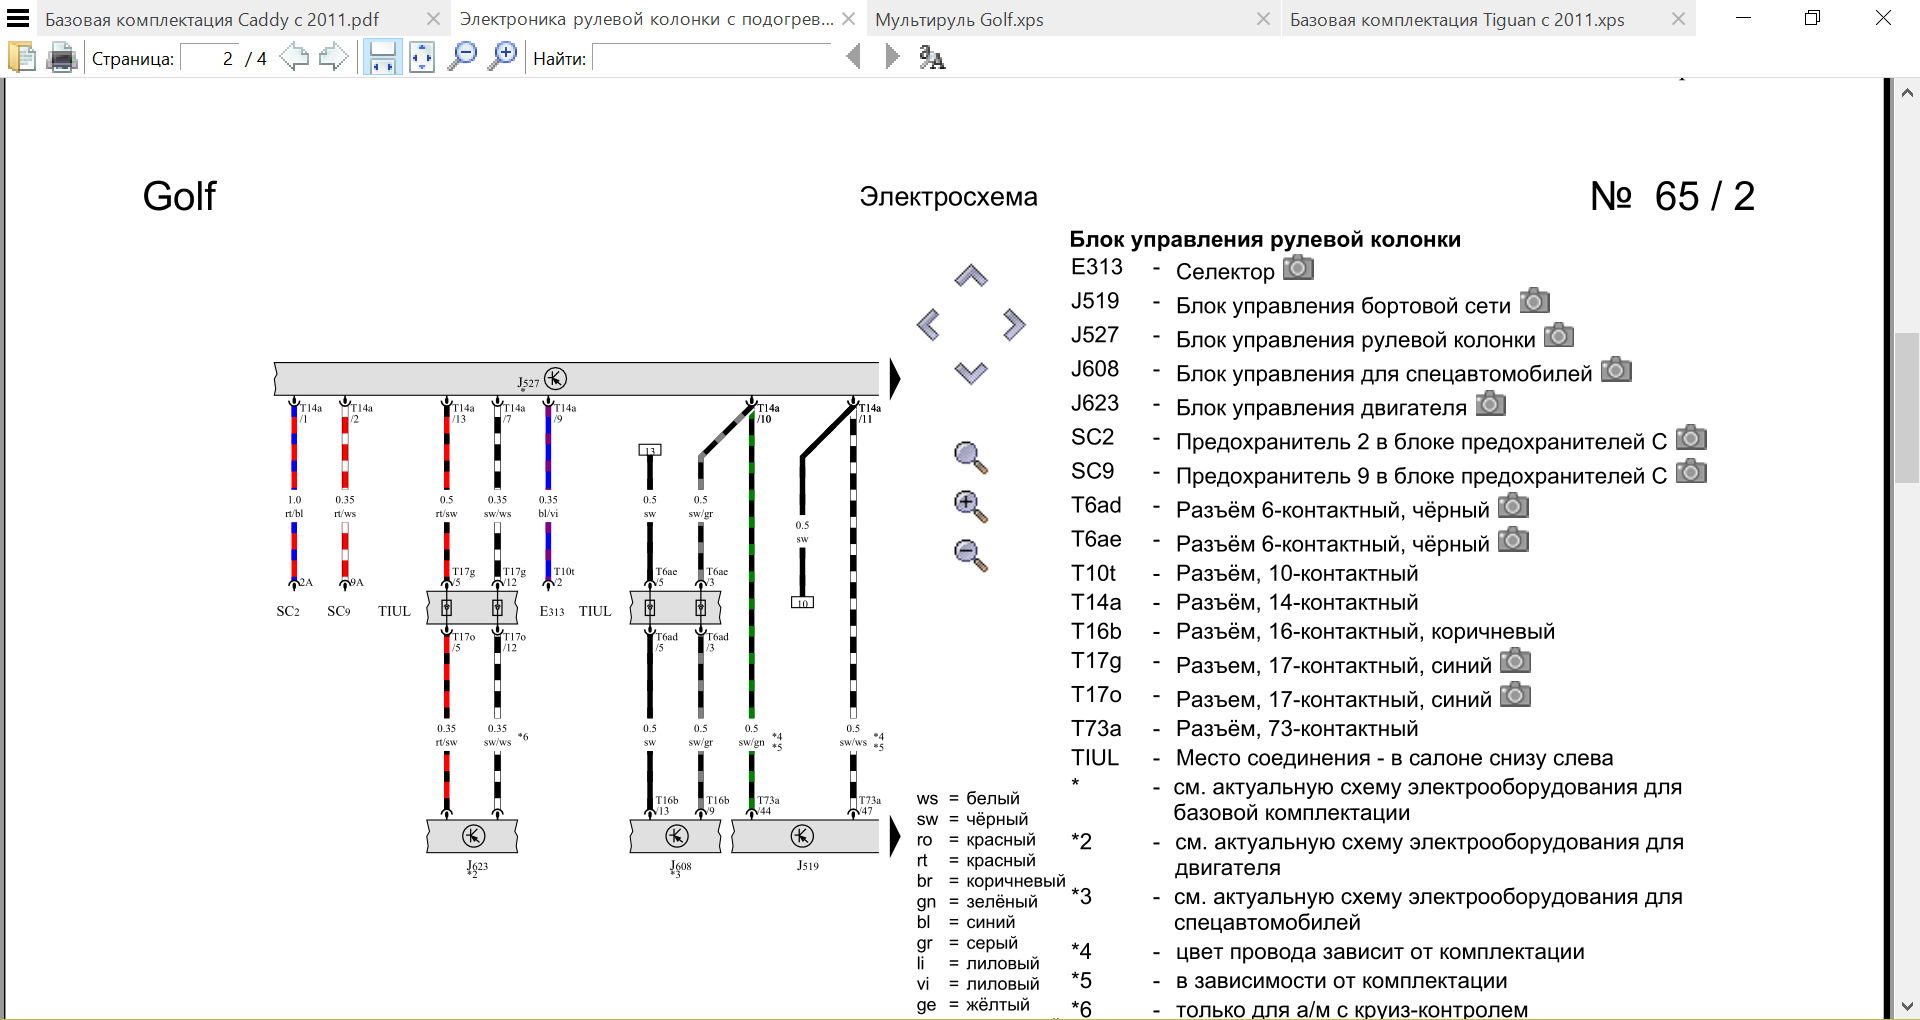Click the diagram navigate right chevron

click(x=1014, y=324)
